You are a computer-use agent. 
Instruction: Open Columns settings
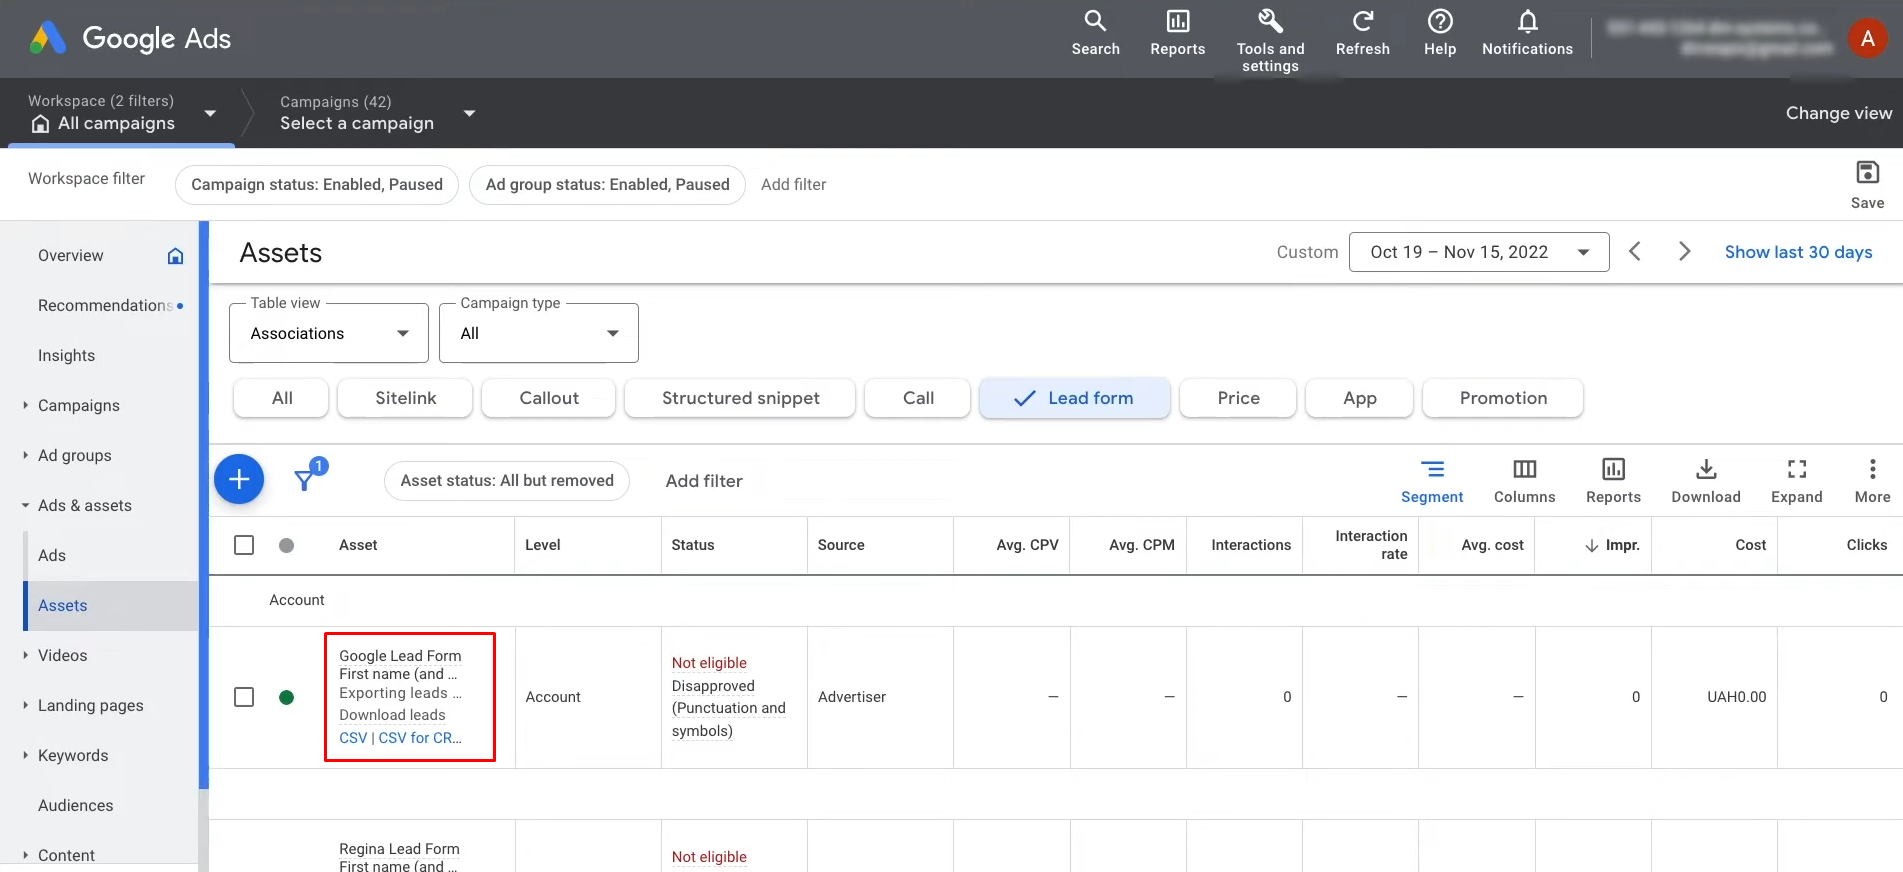click(1524, 481)
